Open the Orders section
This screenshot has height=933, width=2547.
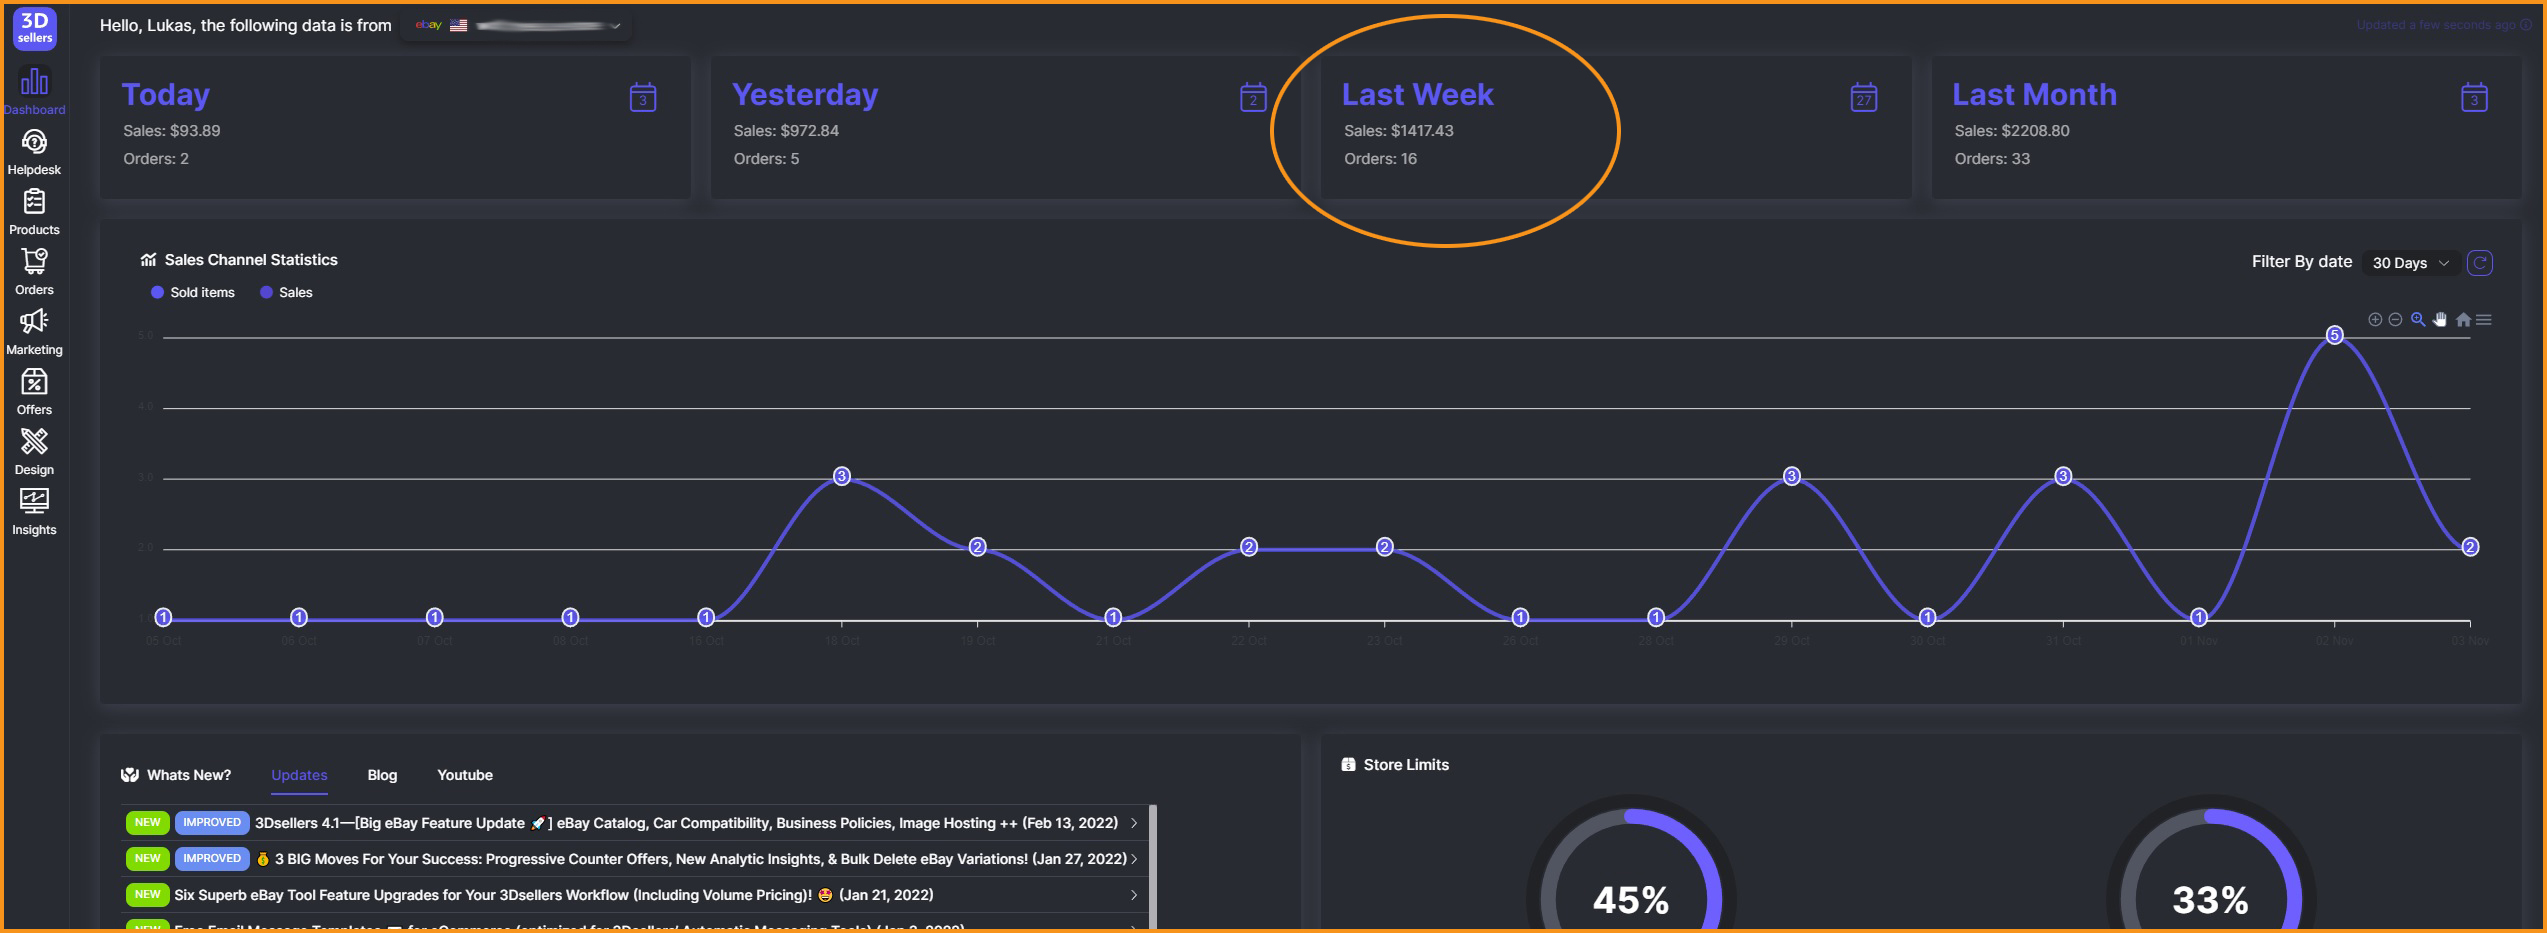click(34, 272)
